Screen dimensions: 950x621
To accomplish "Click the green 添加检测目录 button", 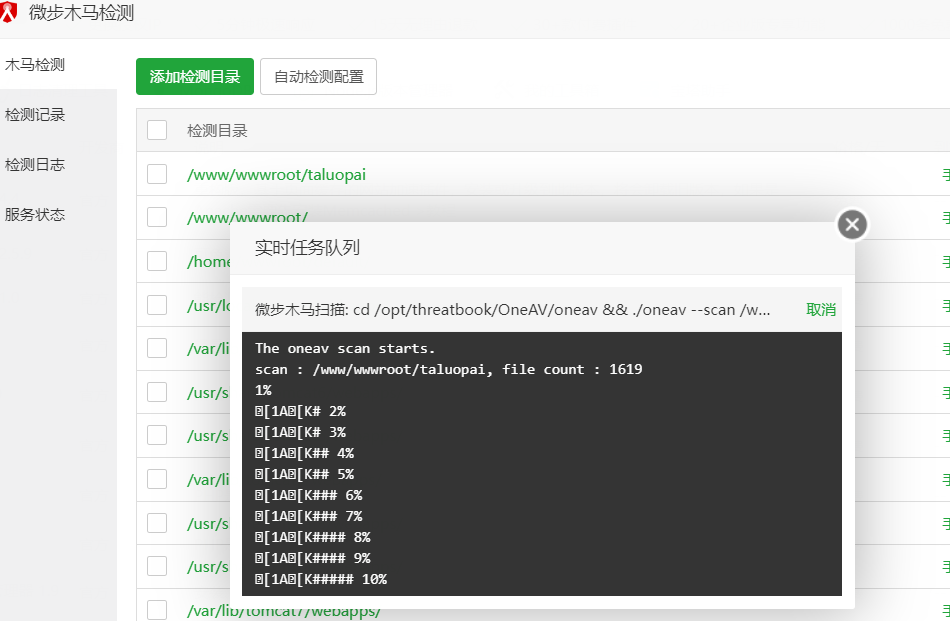I will 194,76.
